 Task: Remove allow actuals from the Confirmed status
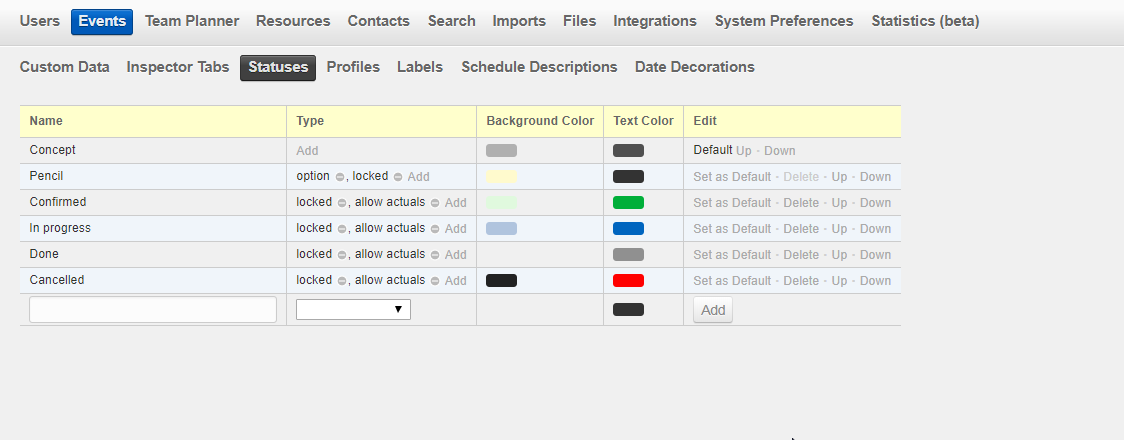435,203
